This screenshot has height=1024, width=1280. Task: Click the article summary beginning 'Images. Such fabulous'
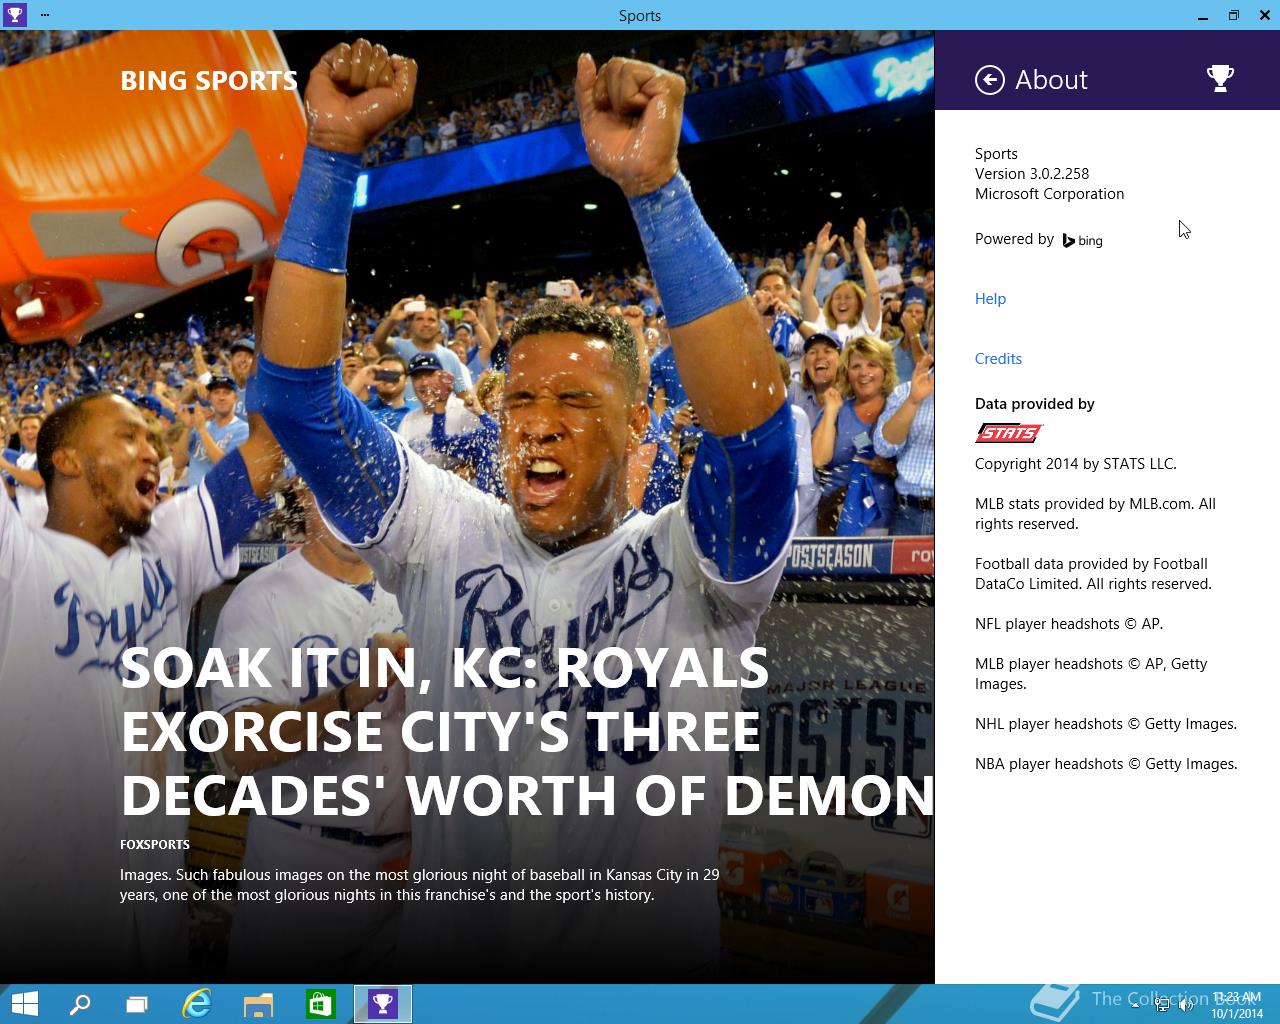point(419,885)
